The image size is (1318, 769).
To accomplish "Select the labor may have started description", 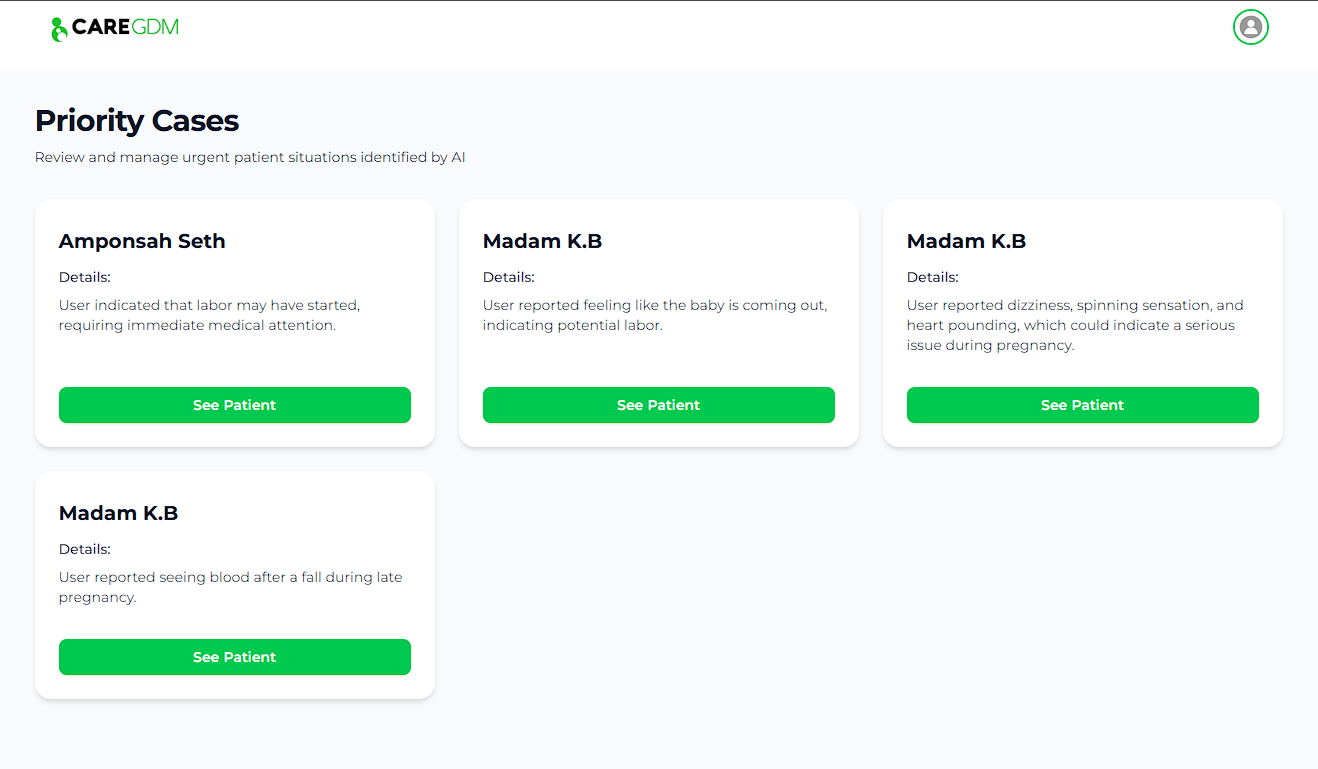I will point(209,315).
